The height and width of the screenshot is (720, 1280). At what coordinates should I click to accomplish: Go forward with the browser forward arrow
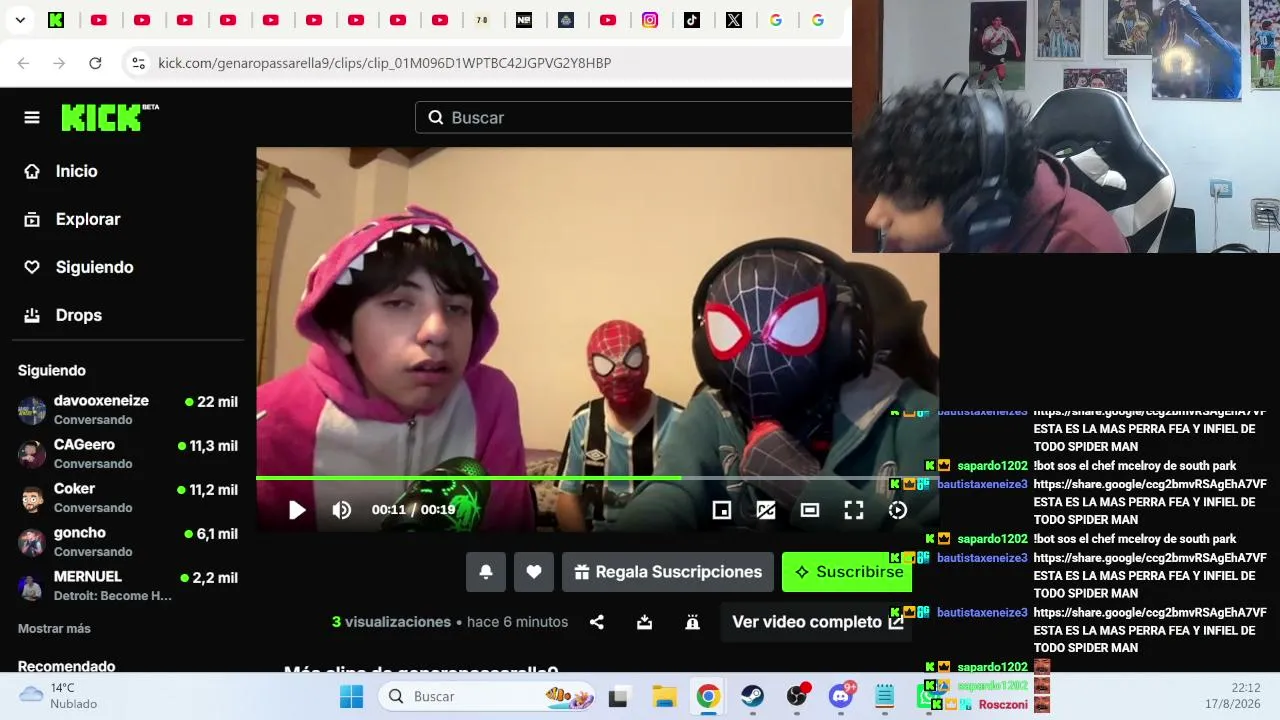(59, 63)
